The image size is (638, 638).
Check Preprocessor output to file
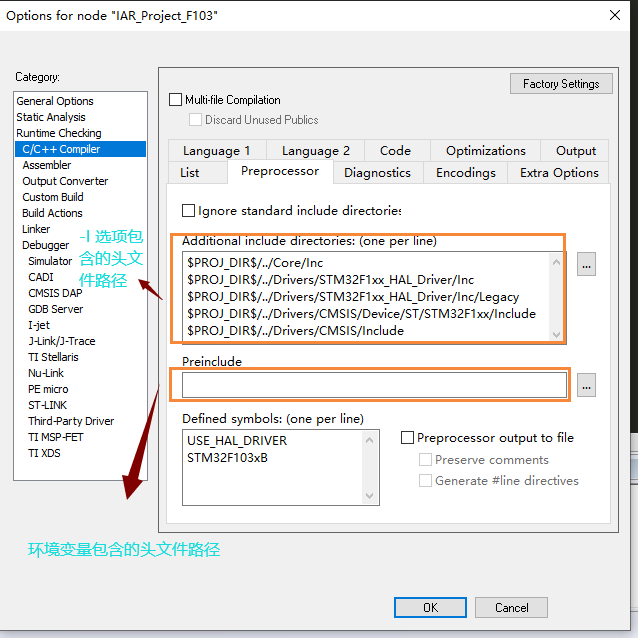tap(408, 438)
